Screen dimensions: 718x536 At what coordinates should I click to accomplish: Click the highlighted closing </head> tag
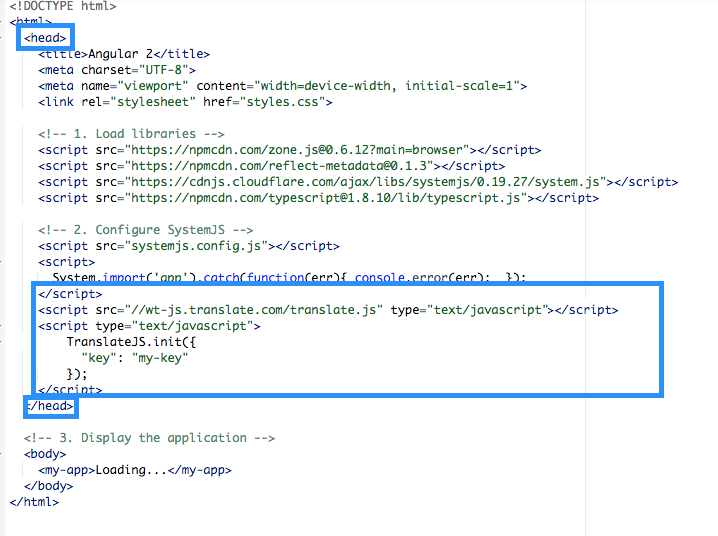point(49,406)
